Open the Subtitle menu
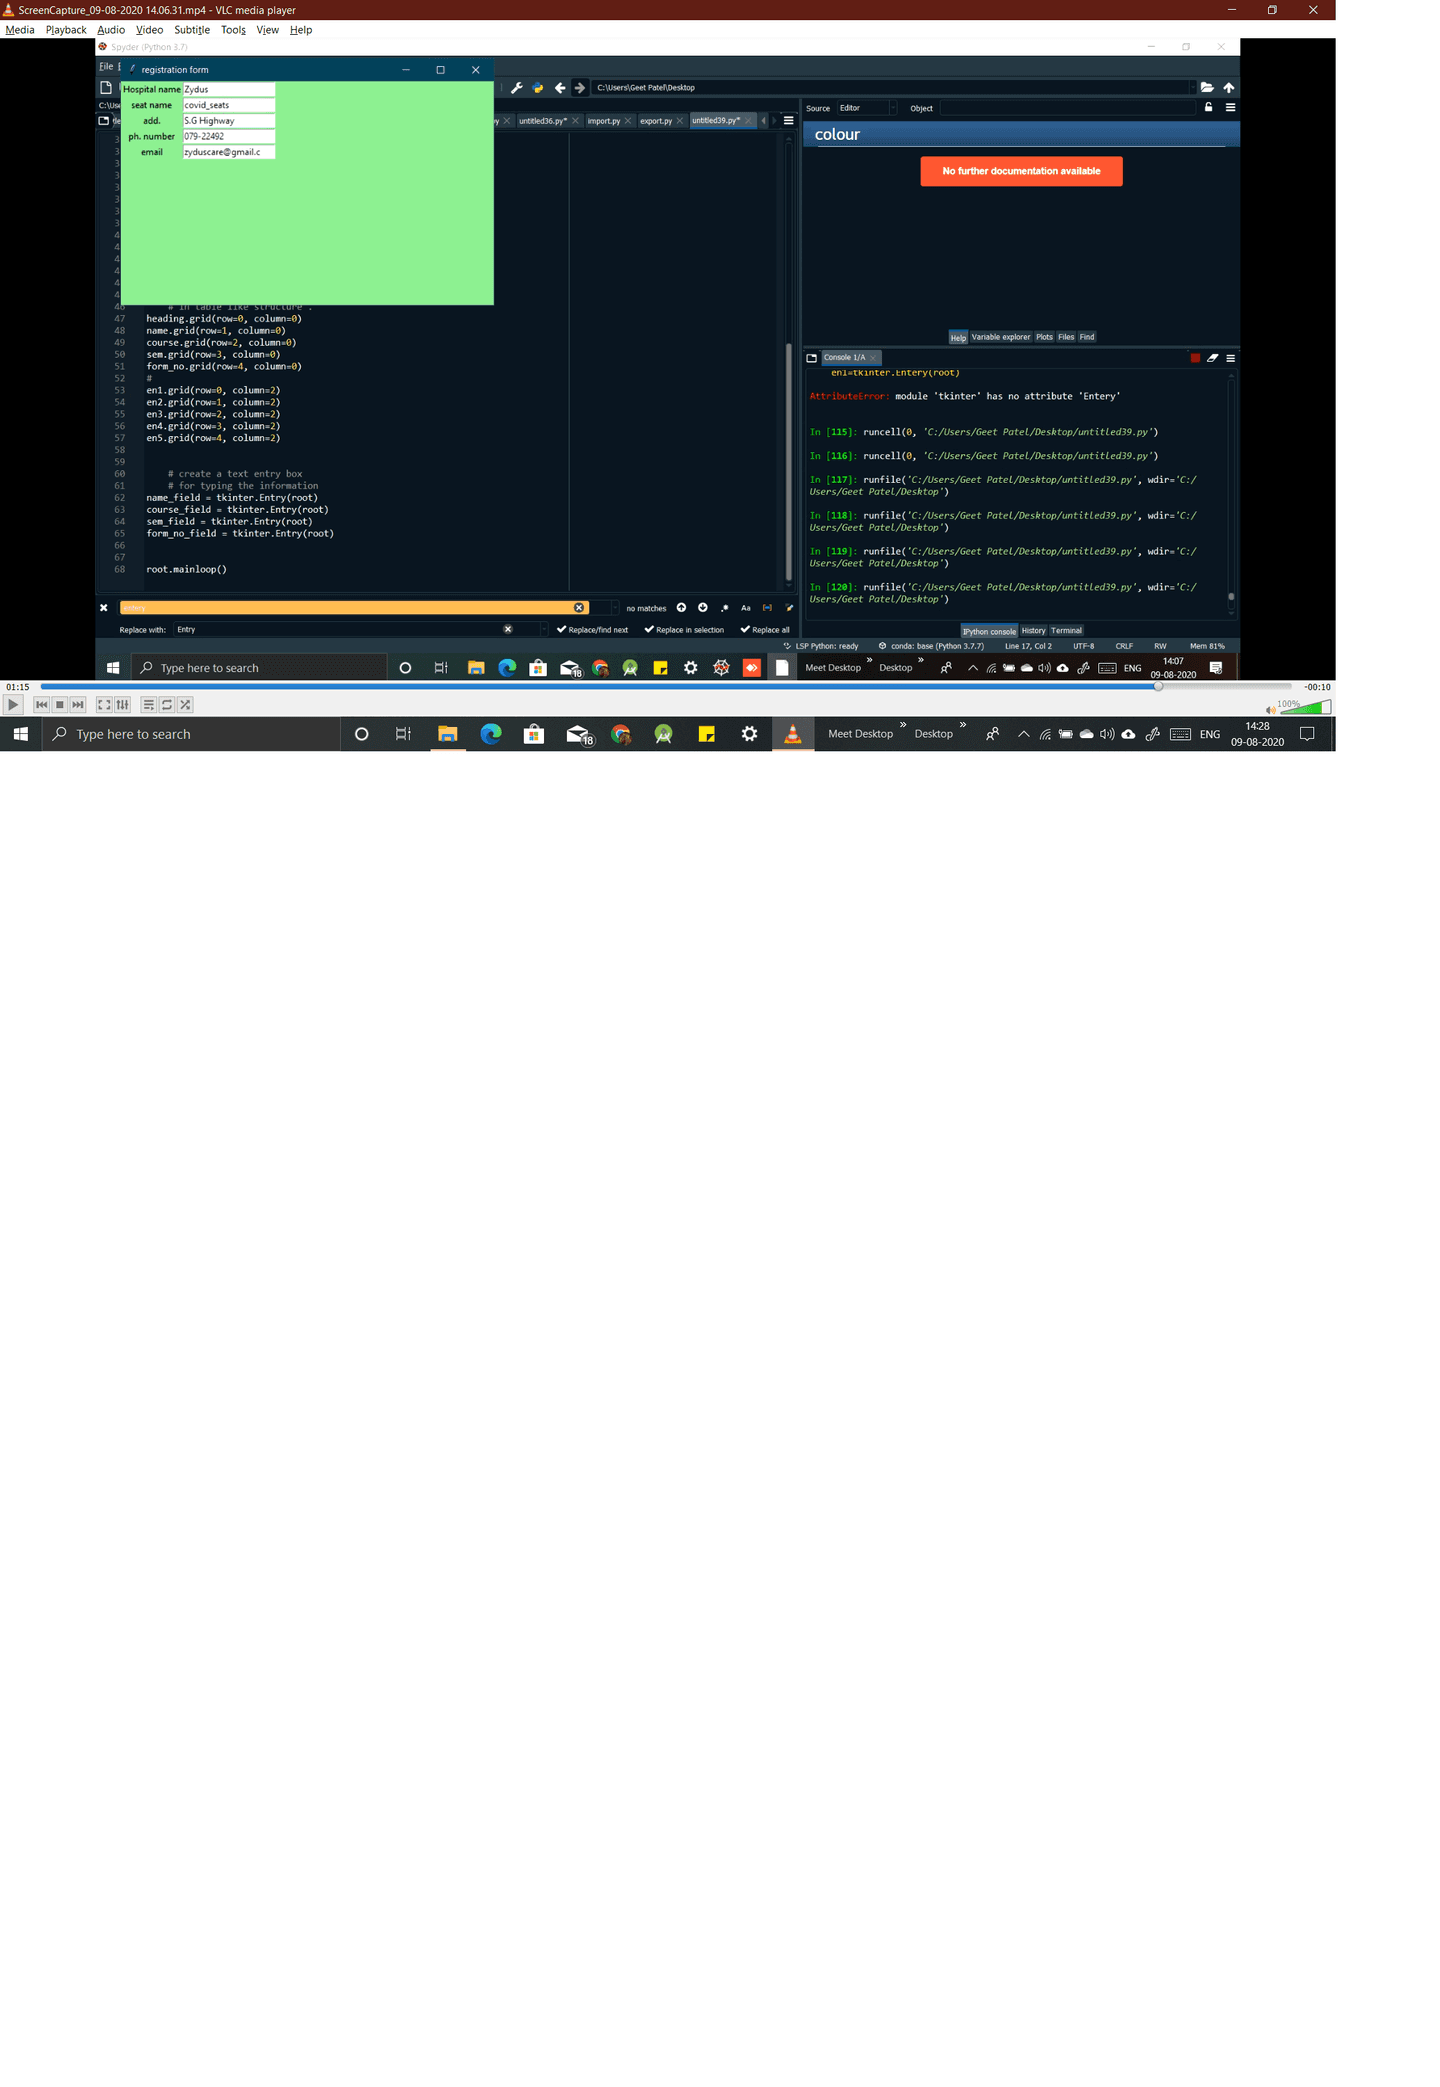This screenshot has height=2087, width=1440. [x=192, y=30]
